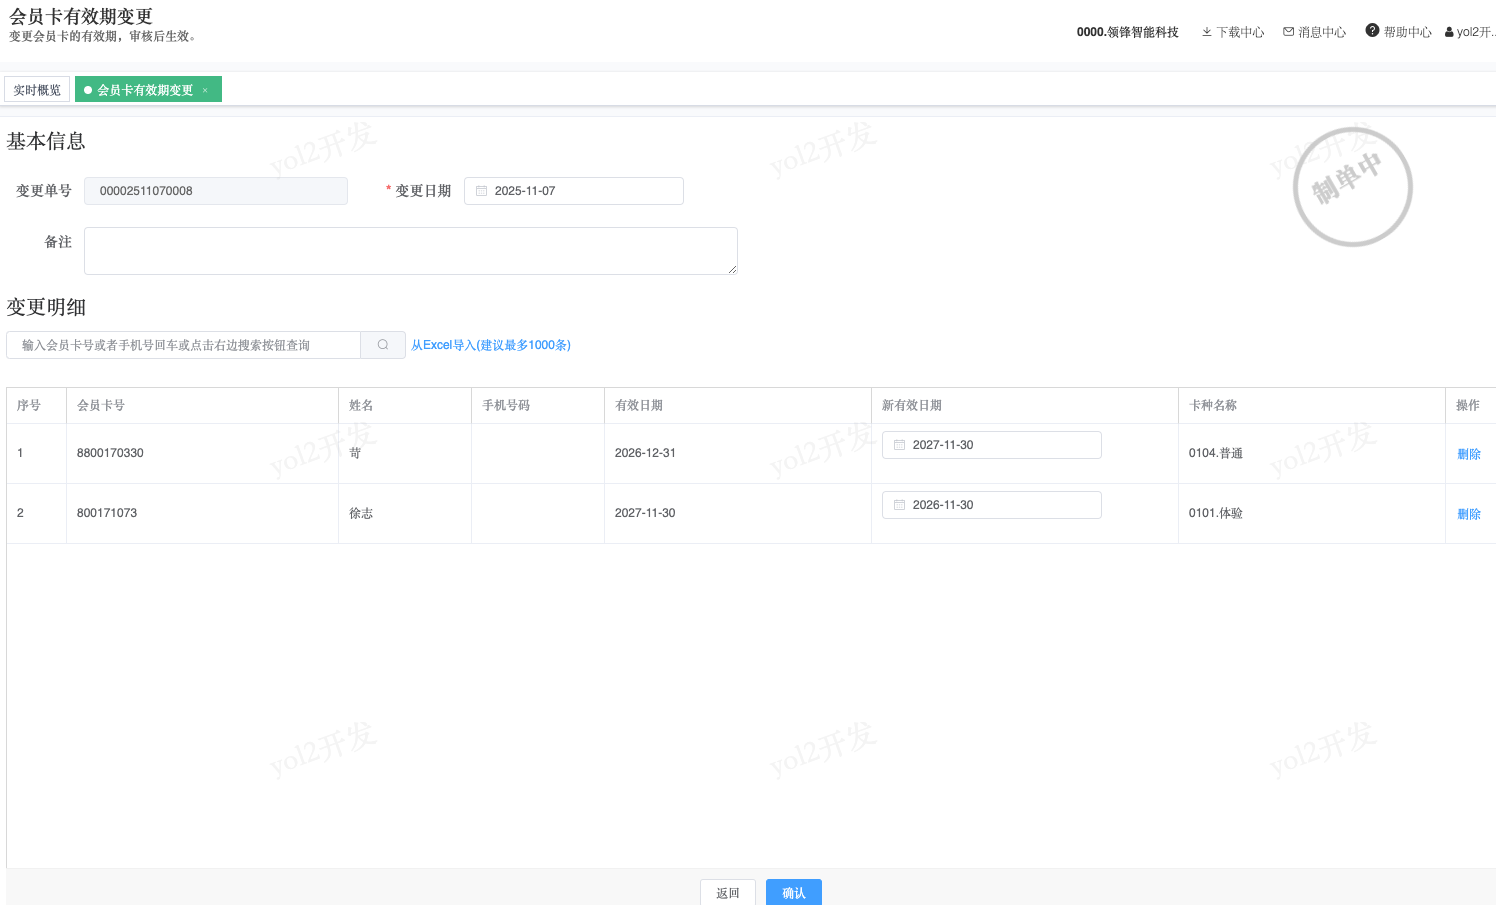Delete row 1 card 8800170330
Image resolution: width=1496 pixels, height=905 pixels.
tap(1468, 454)
